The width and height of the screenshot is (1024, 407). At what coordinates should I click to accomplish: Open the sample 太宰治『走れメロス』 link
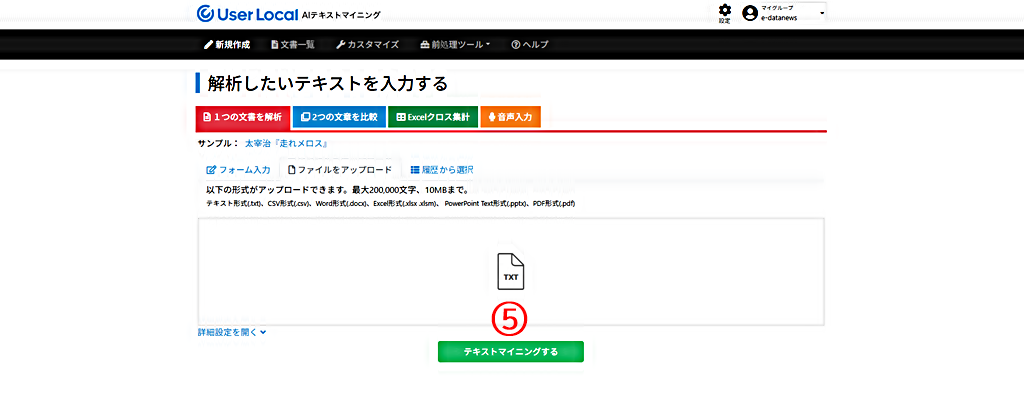(285, 143)
